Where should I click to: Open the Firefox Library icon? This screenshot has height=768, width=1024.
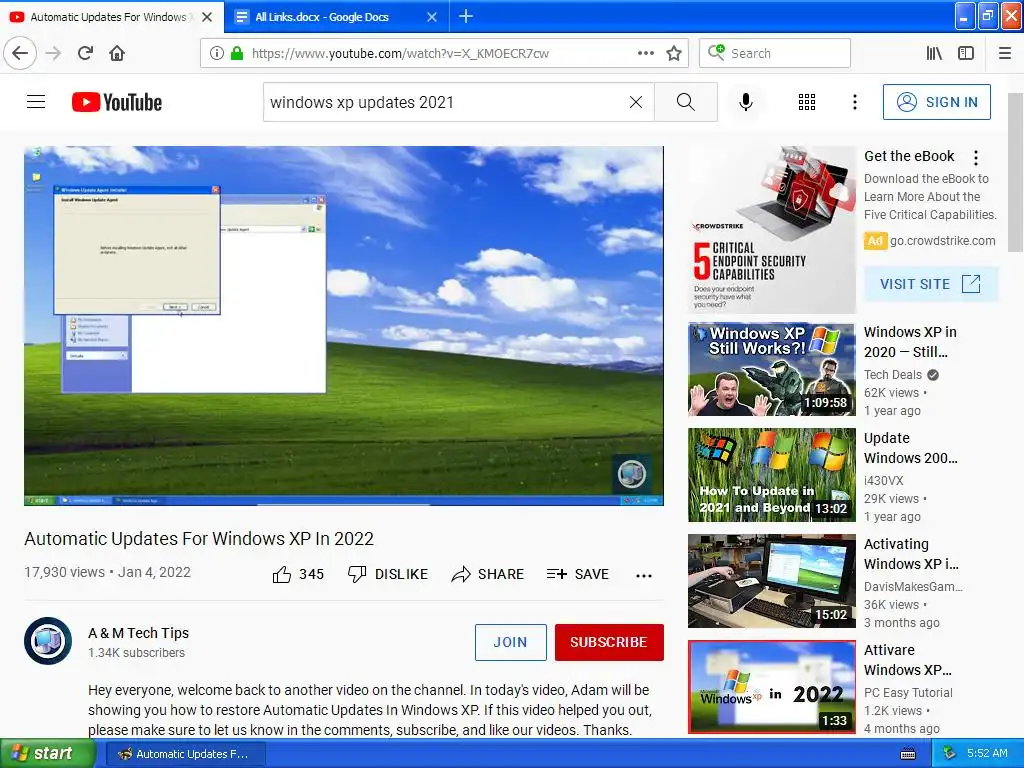click(935, 53)
